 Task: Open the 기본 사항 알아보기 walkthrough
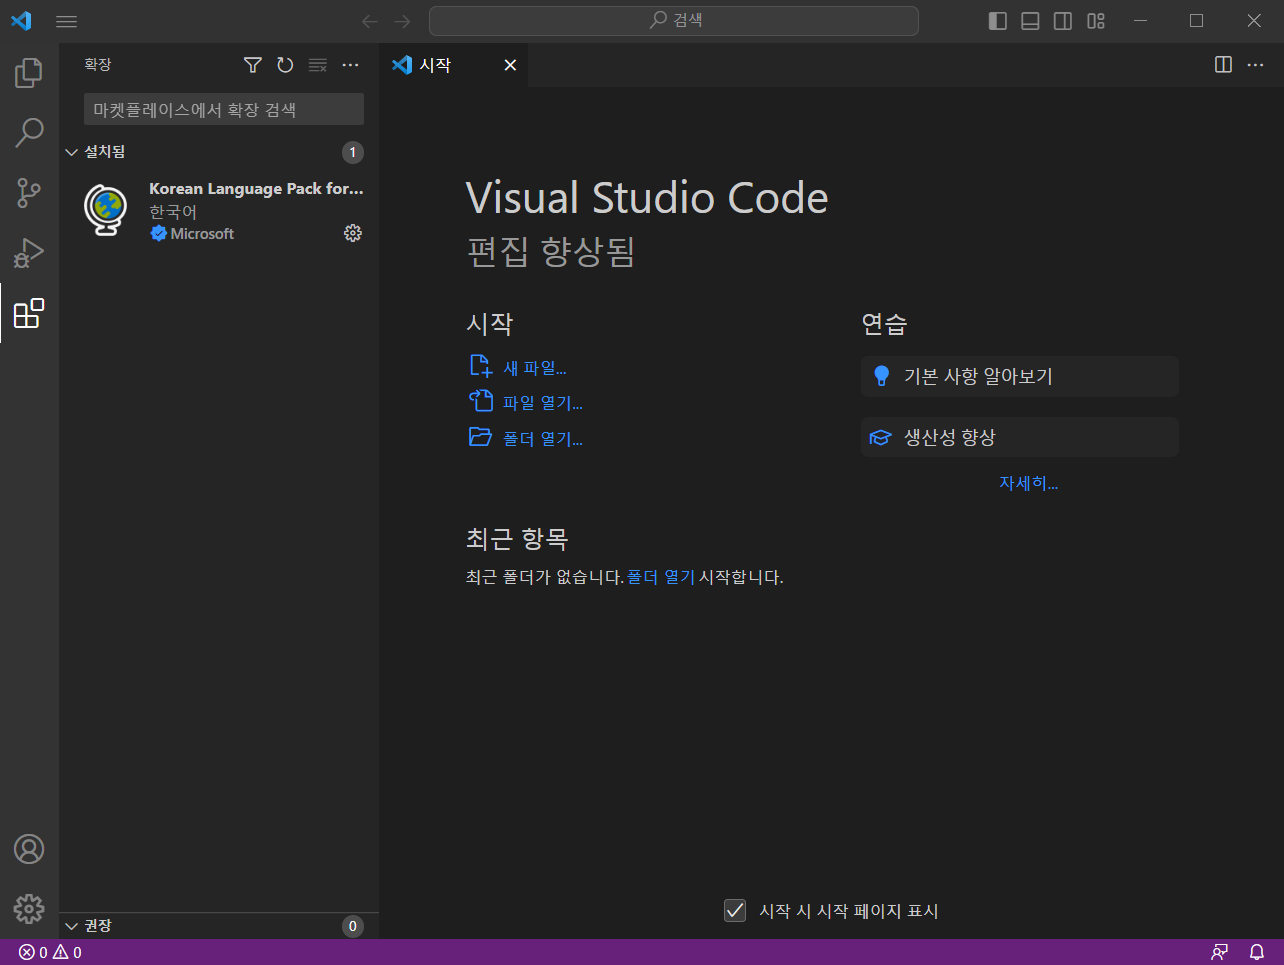pyautogui.click(x=1019, y=376)
